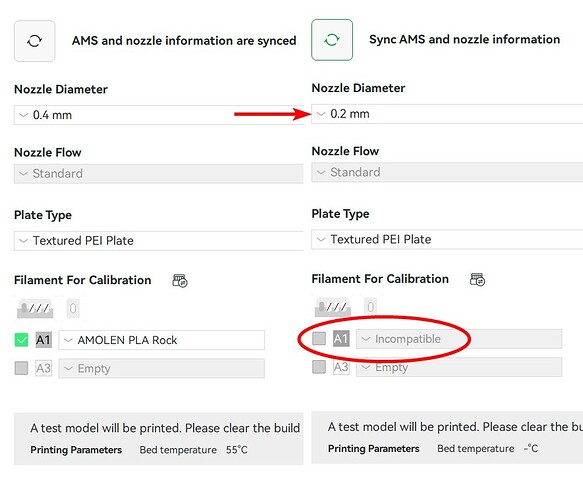The height and width of the screenshot is (500, 583).
Task: Click the left external spool slot number 0
Action: coord(73,308)
